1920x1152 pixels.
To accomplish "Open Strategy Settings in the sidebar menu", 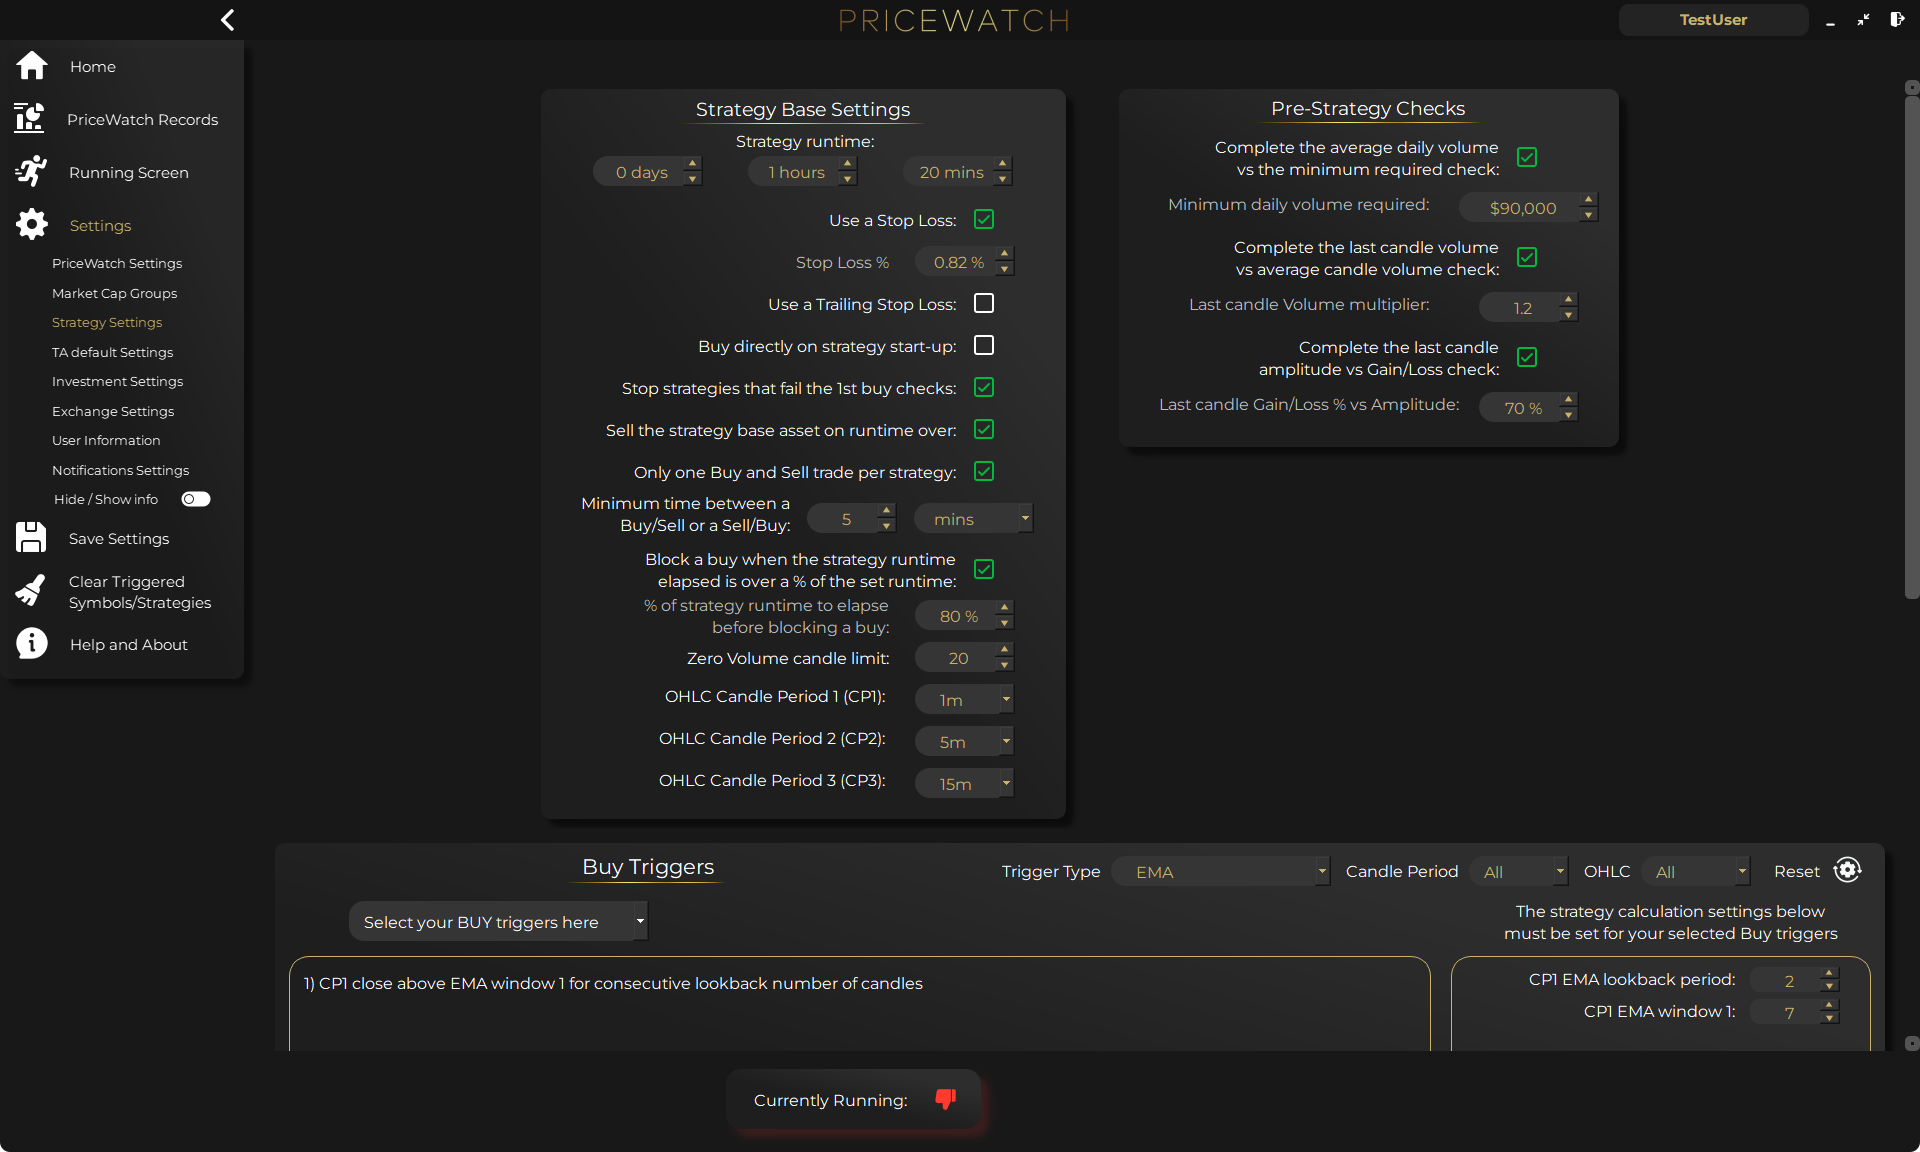I will click(x=107, y=322).
